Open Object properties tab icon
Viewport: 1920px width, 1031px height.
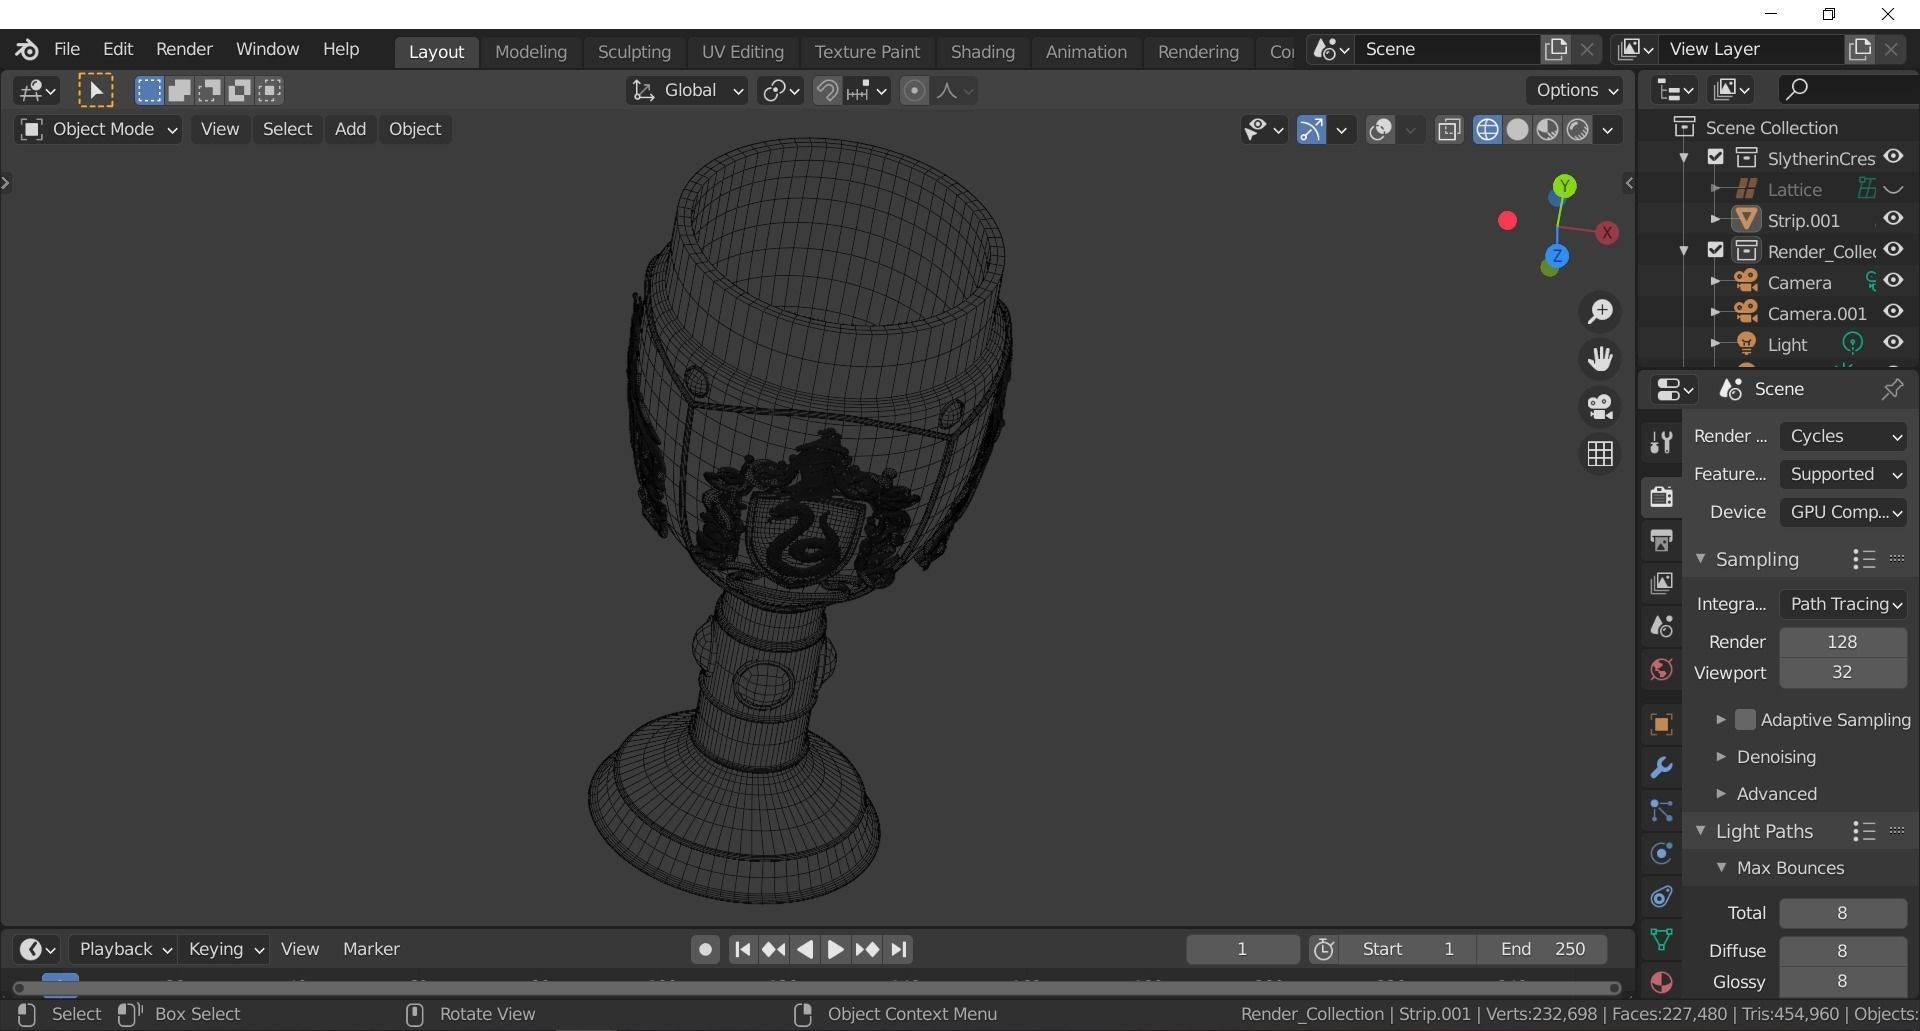coord(1661,724)
